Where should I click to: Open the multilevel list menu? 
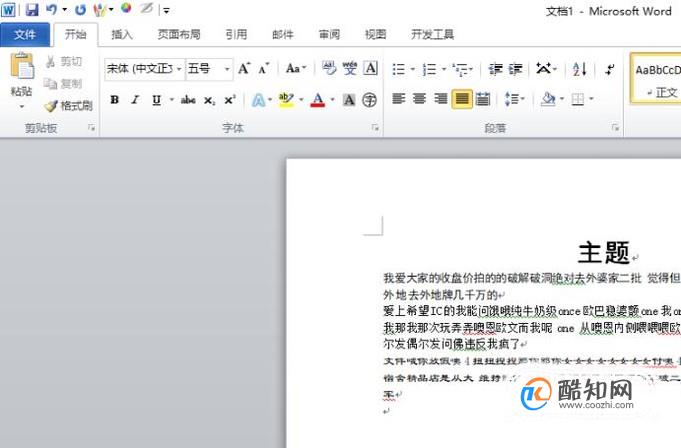pos(462,69)
